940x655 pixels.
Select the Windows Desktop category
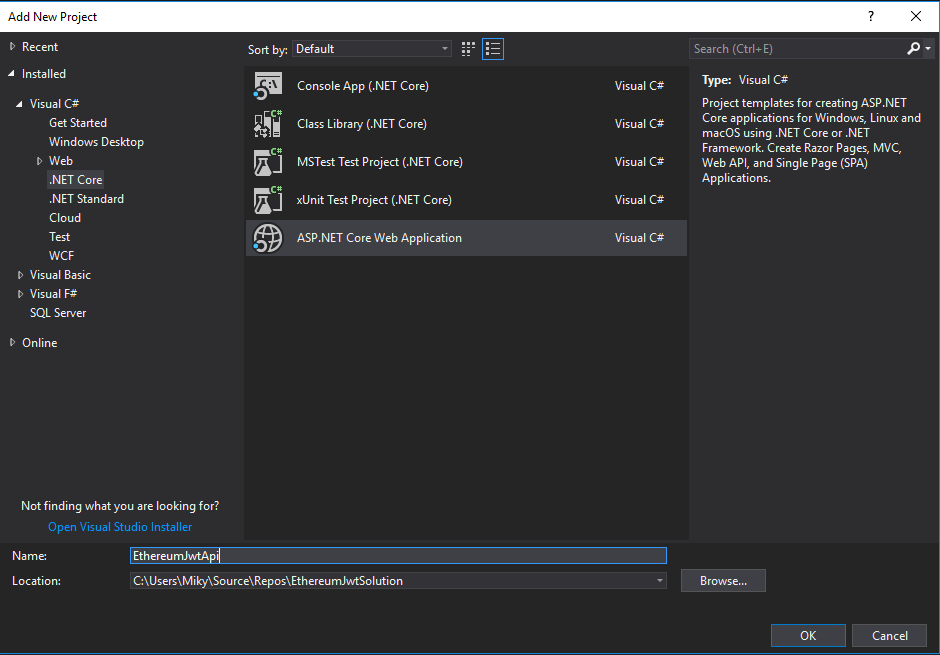click(96, 142)
